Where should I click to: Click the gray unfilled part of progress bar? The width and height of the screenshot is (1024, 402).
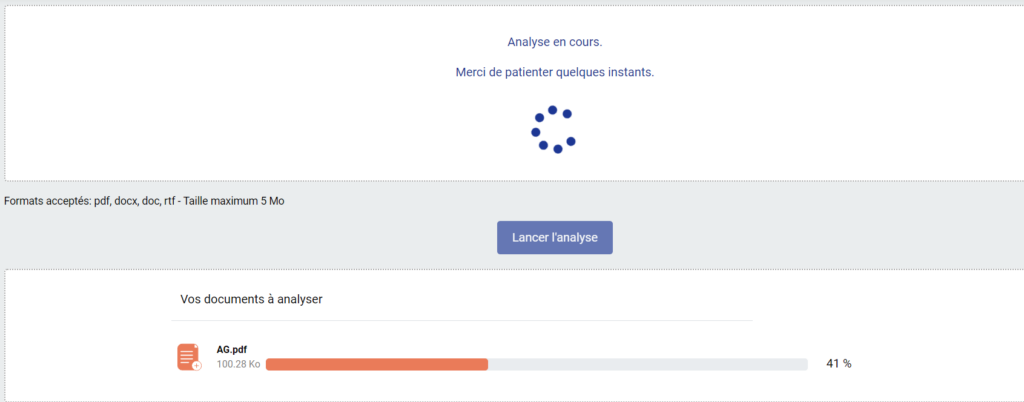(x=648, y=364)
